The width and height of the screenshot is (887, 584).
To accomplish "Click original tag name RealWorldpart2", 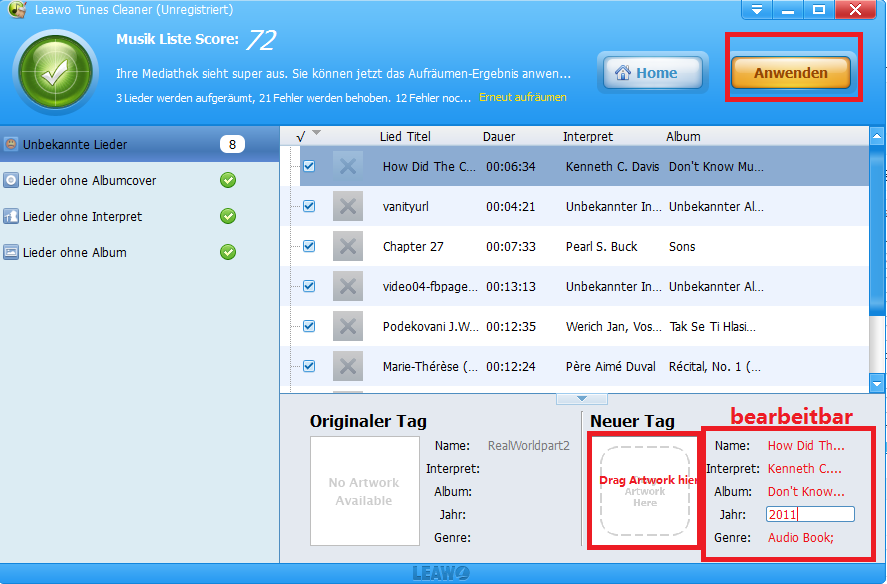I will tap(528, 446).
